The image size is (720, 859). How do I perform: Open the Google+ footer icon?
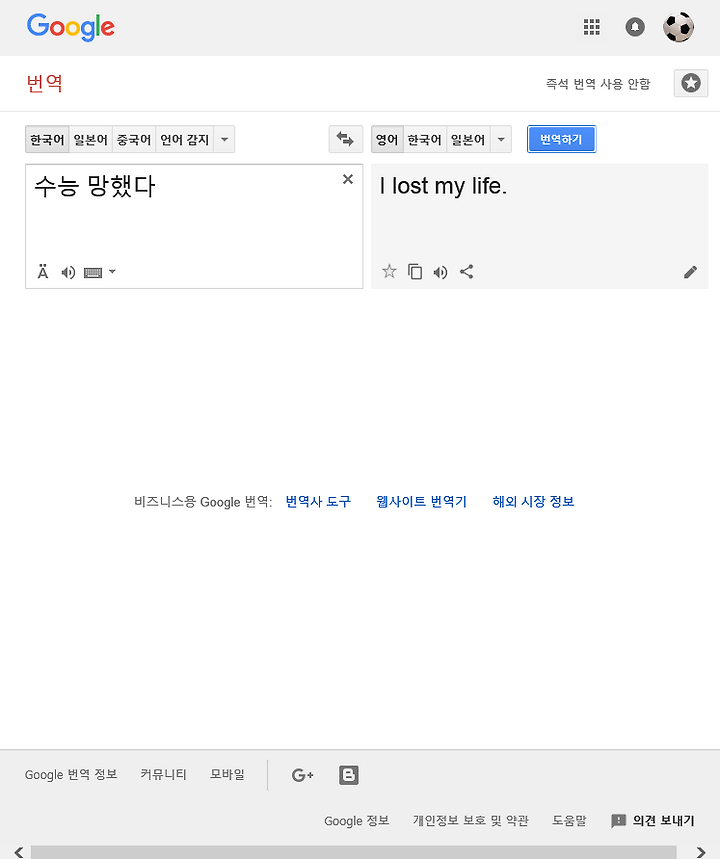(x=302, y=775)
